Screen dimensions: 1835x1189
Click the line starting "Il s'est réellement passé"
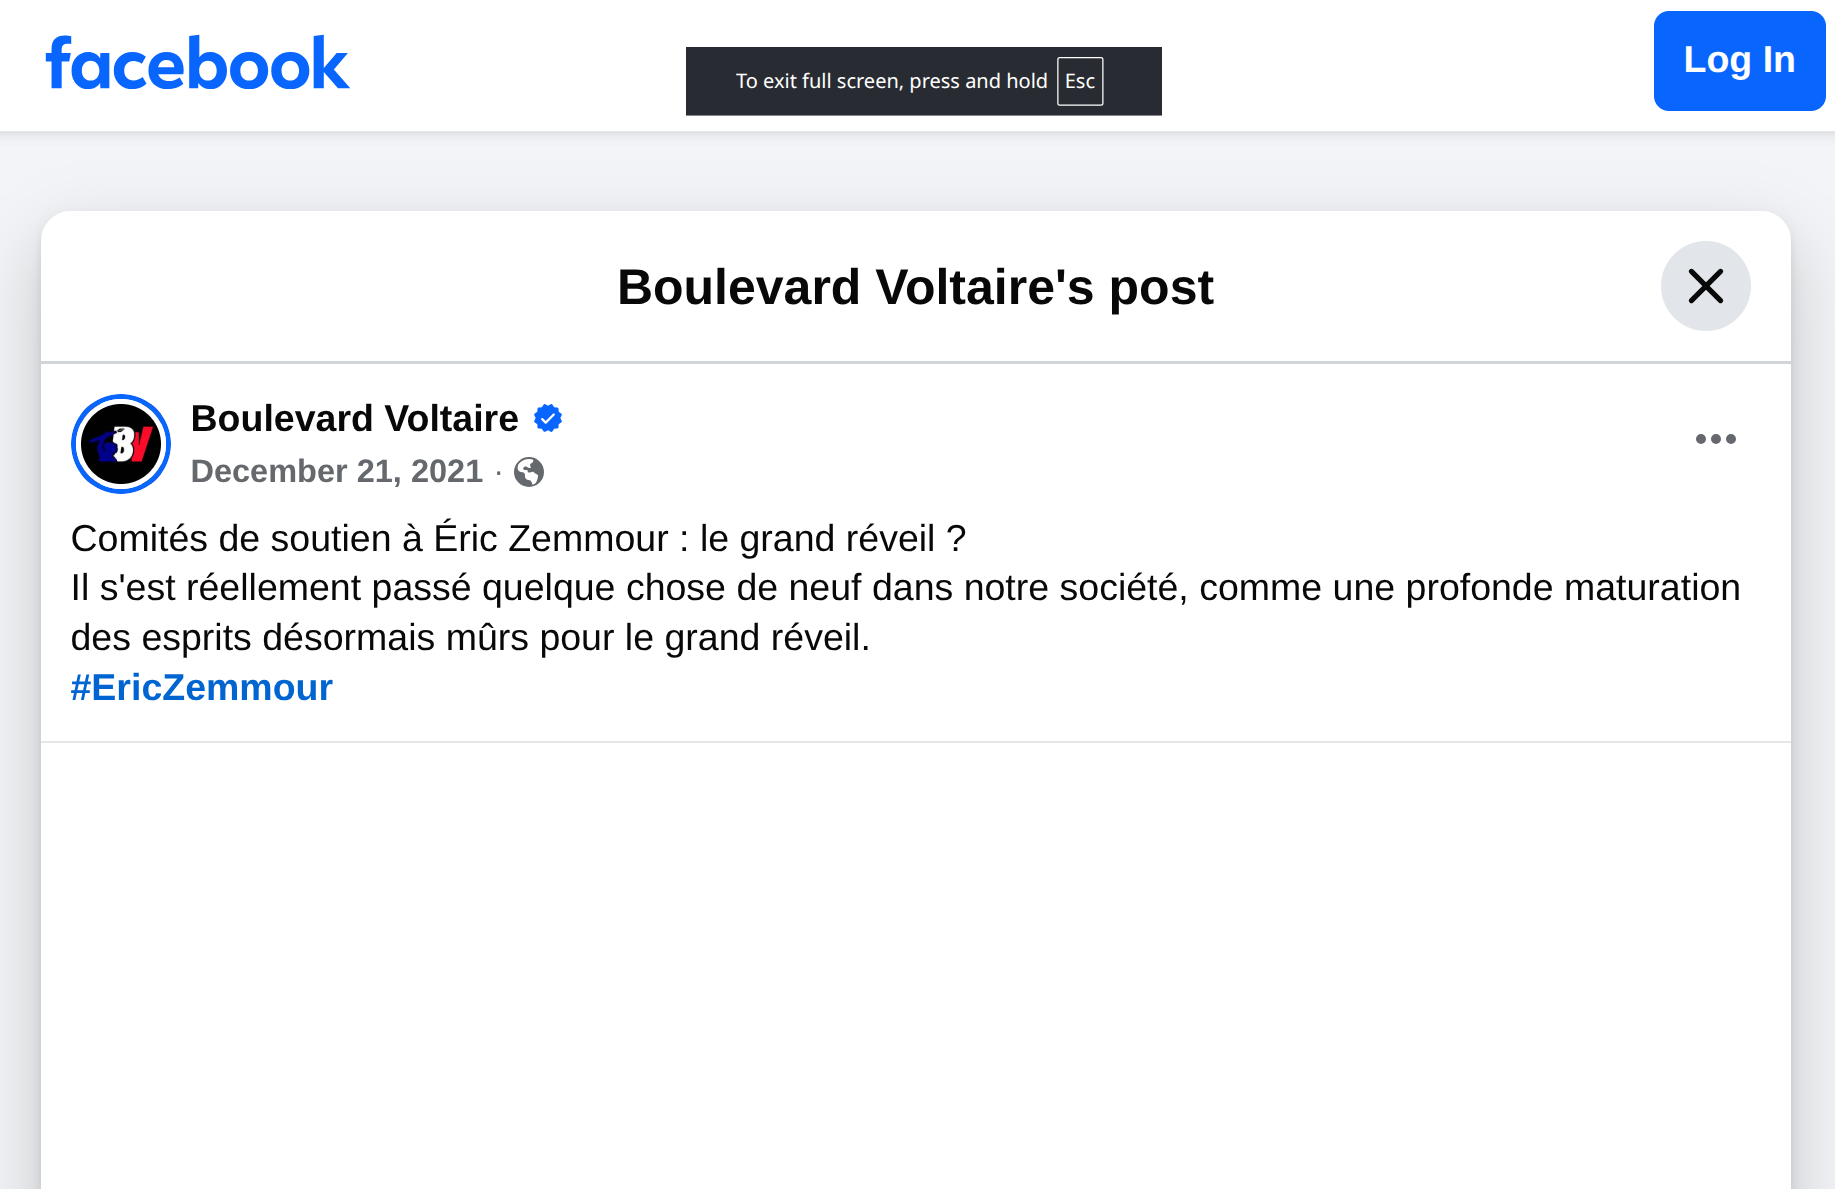coord(905,588)
